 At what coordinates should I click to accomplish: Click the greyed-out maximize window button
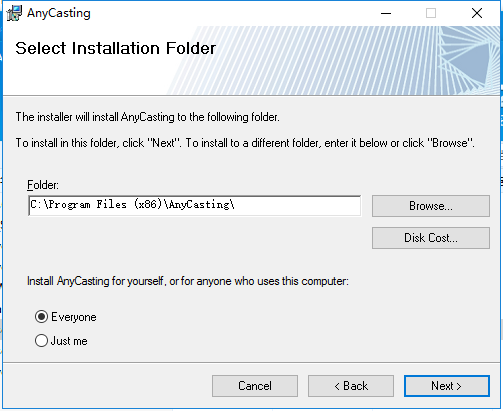pyautogui.click(x=431, y=13)
